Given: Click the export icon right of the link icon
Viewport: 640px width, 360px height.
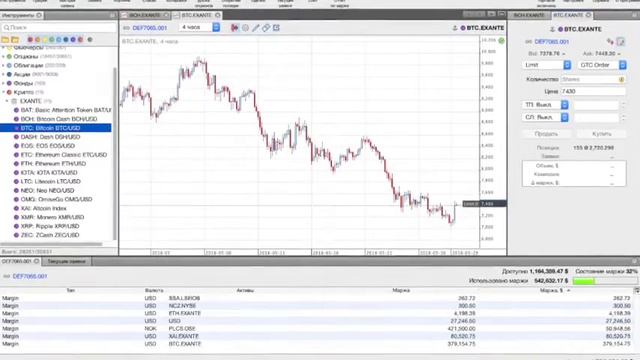Looking at the screenshot, I should [x=276, y=28].
